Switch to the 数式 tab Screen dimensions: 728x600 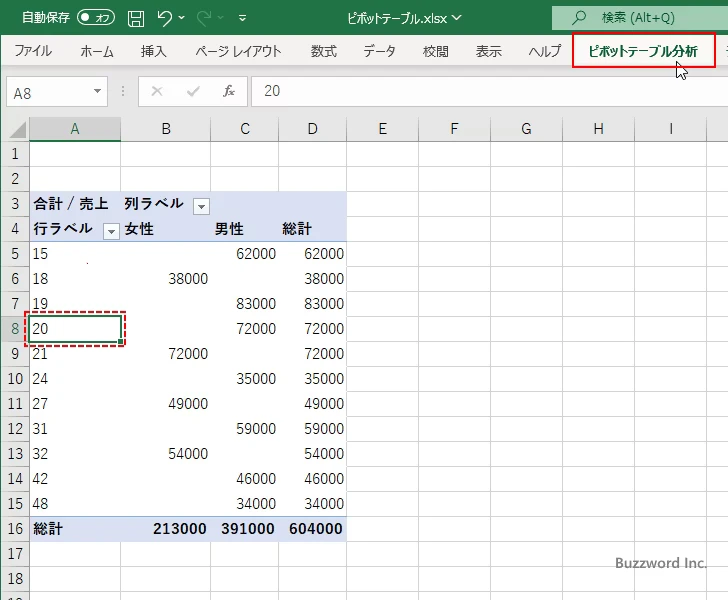tap(324, 51)
